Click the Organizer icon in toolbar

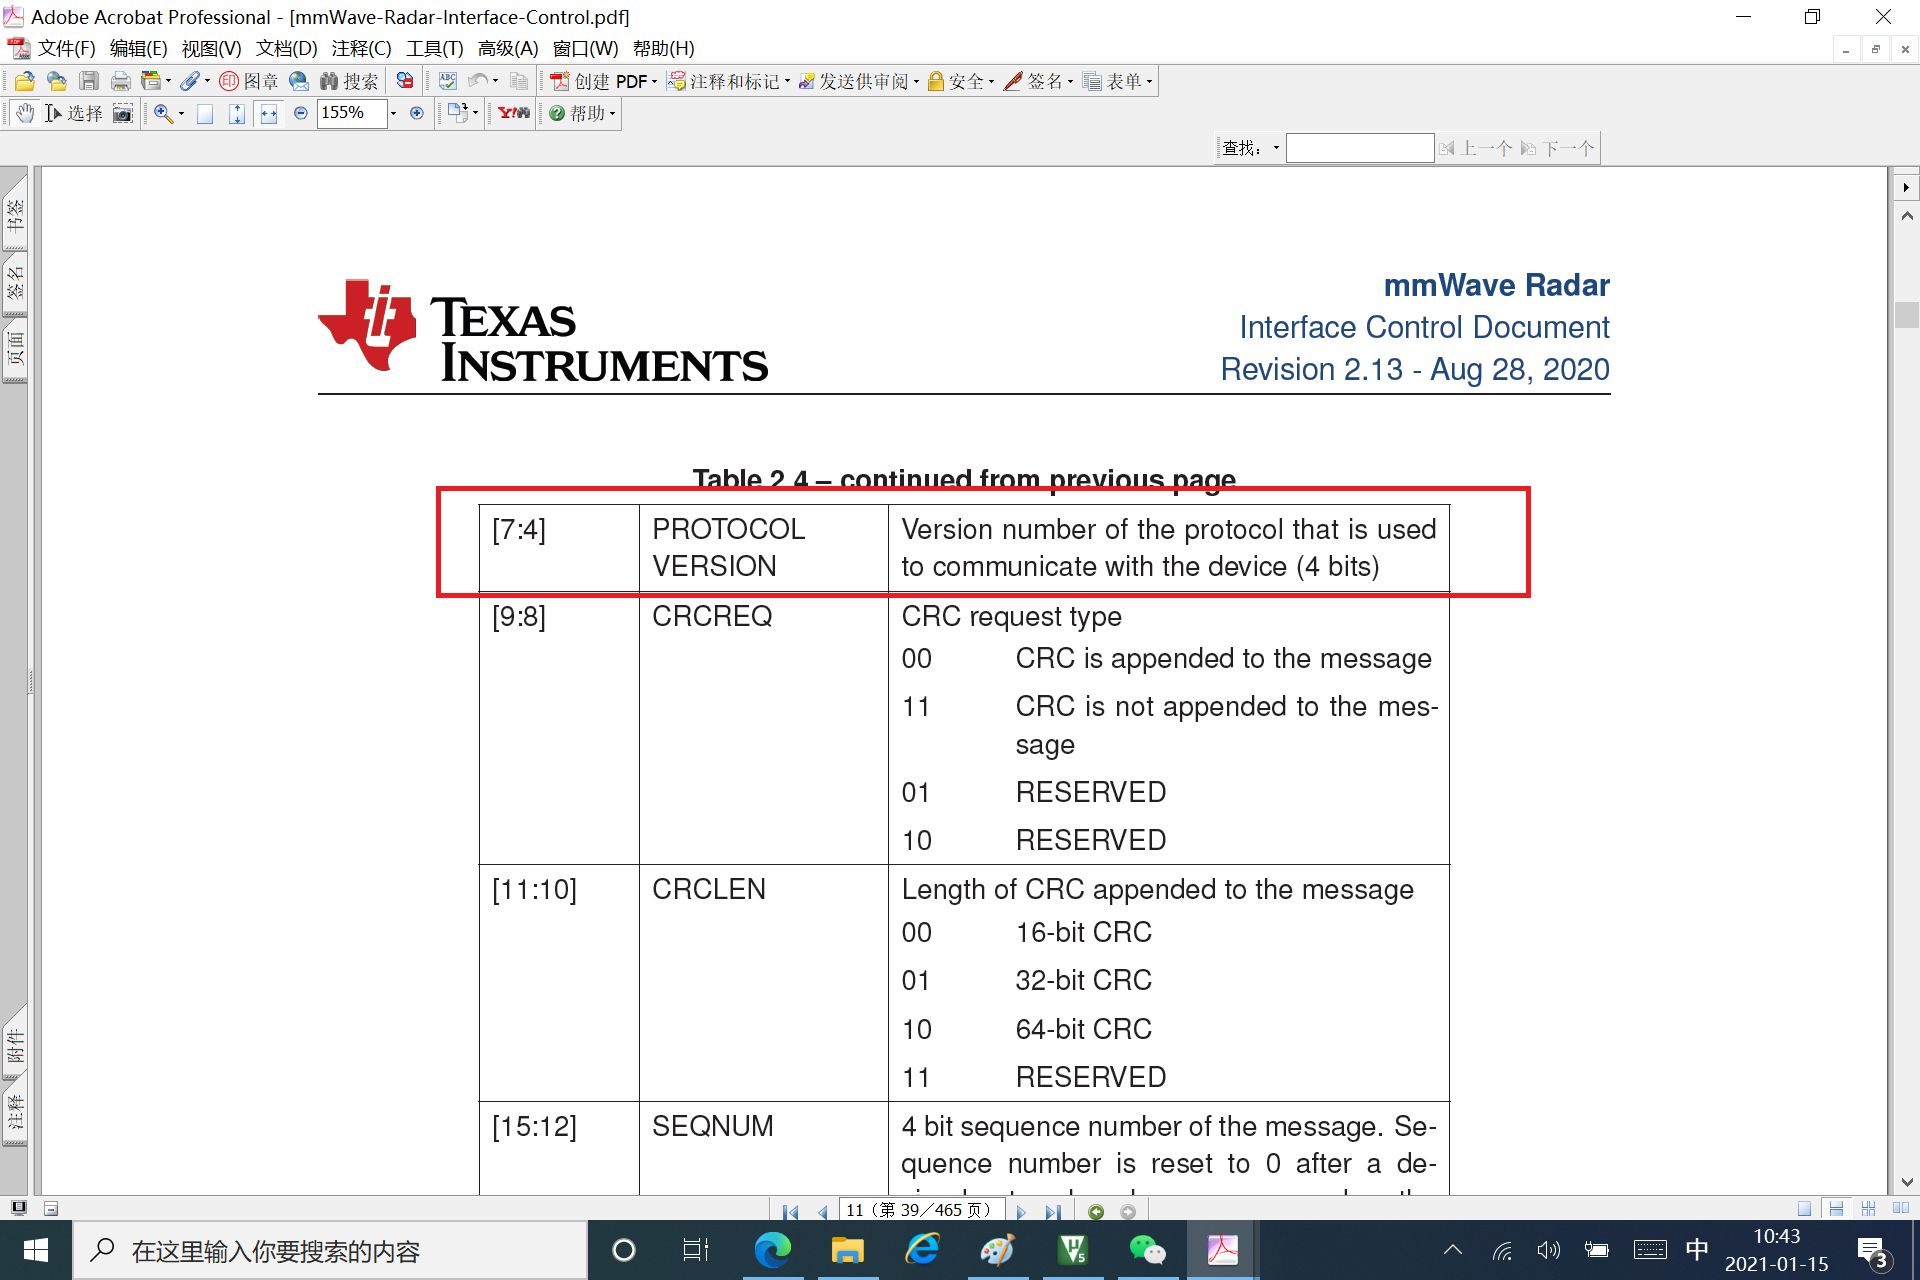tap(151, 81)
